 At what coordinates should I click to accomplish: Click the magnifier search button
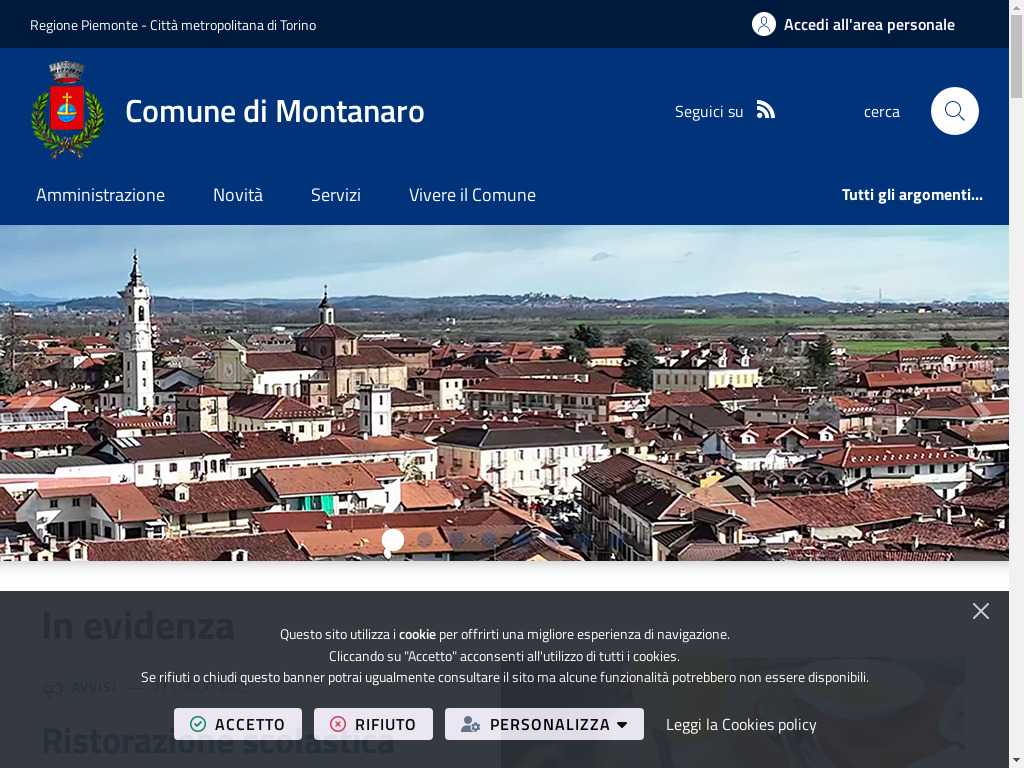click(x=954, y=111)
